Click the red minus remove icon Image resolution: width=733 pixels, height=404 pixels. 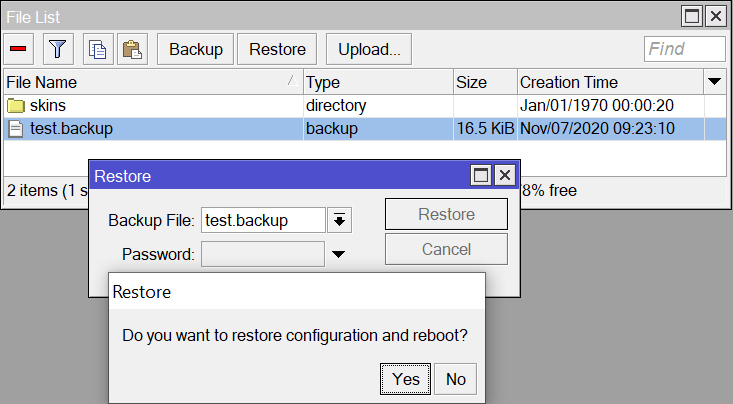18,49
